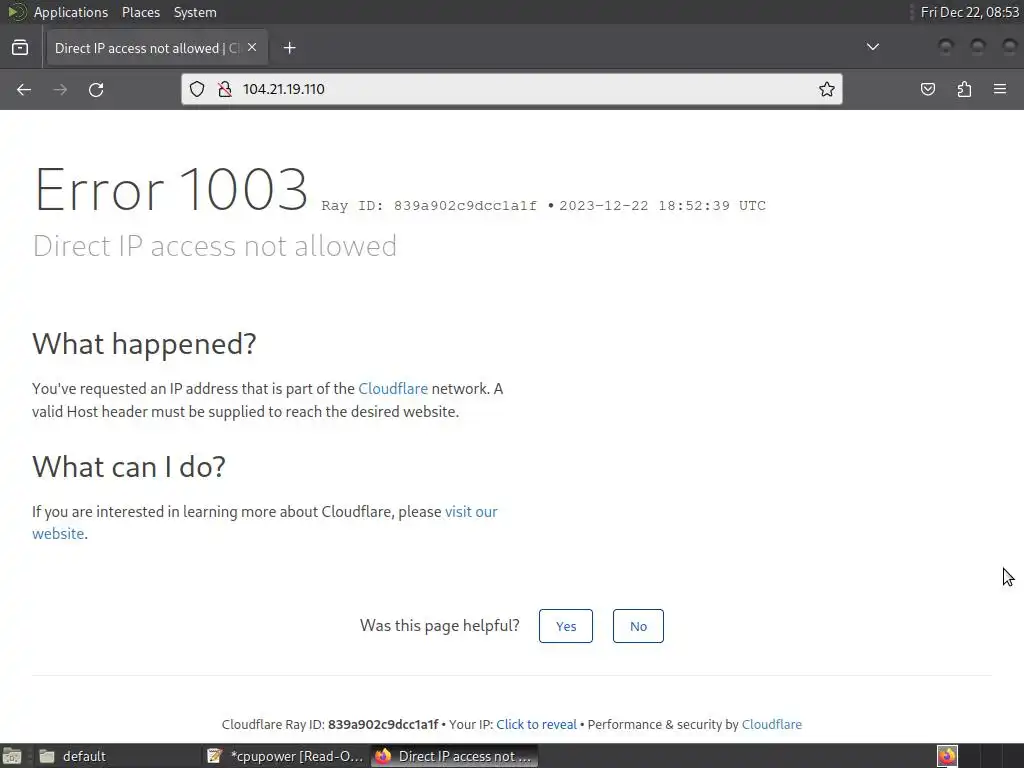Click What happened? heading
The width and height of the screenshot is (1024, 768).
click(144, 344)
